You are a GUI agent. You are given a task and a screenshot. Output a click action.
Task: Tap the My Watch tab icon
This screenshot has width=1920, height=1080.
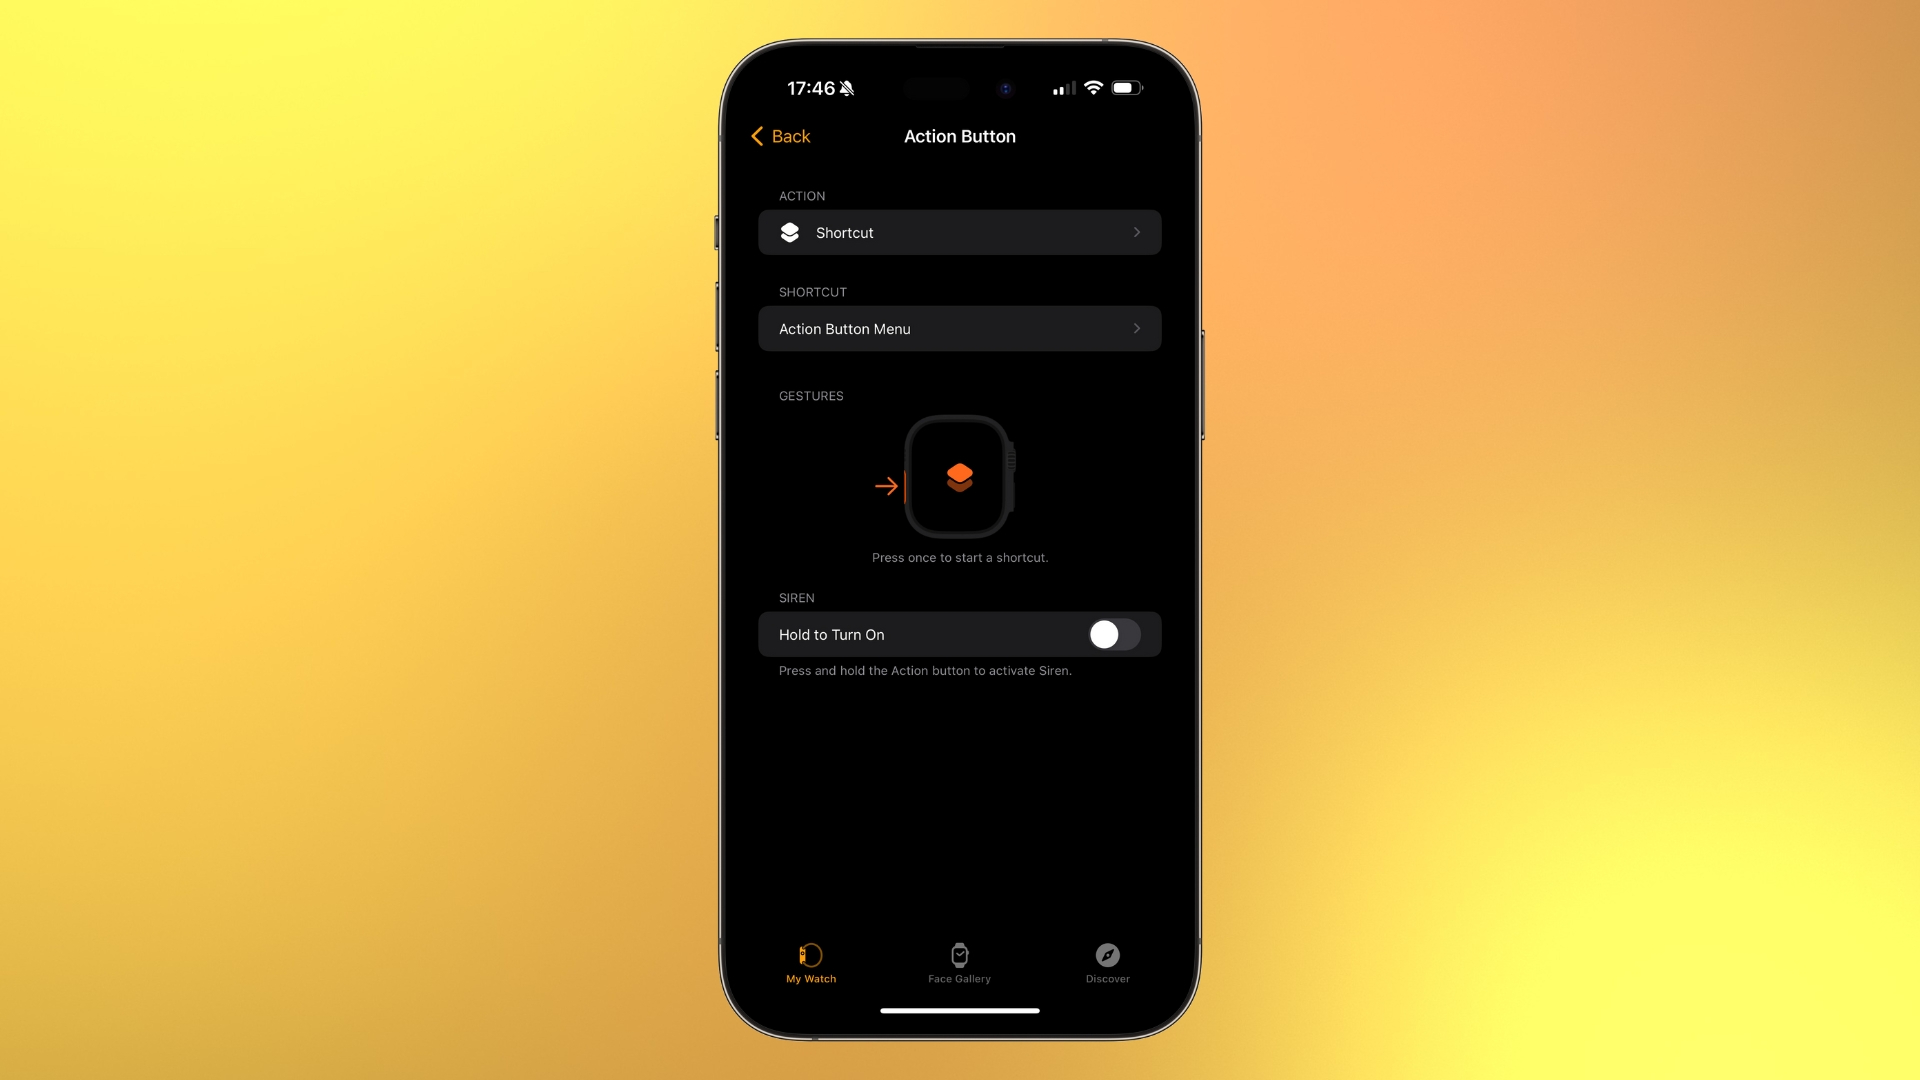[810, 955]
